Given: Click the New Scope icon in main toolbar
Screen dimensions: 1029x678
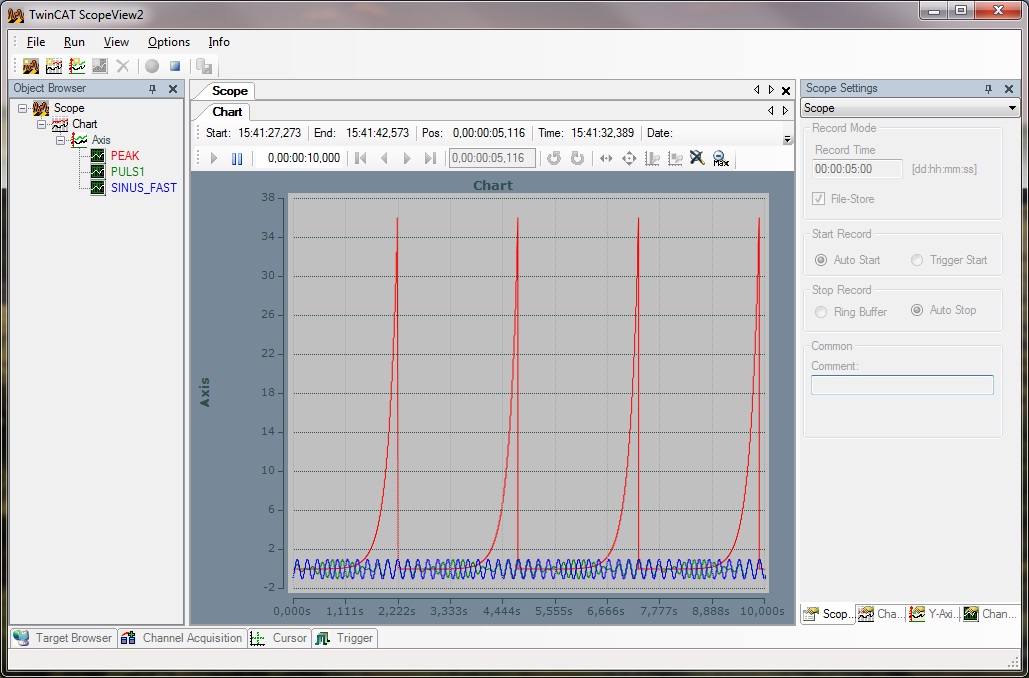Looking at the screenshot, I should tap(30, 66).
